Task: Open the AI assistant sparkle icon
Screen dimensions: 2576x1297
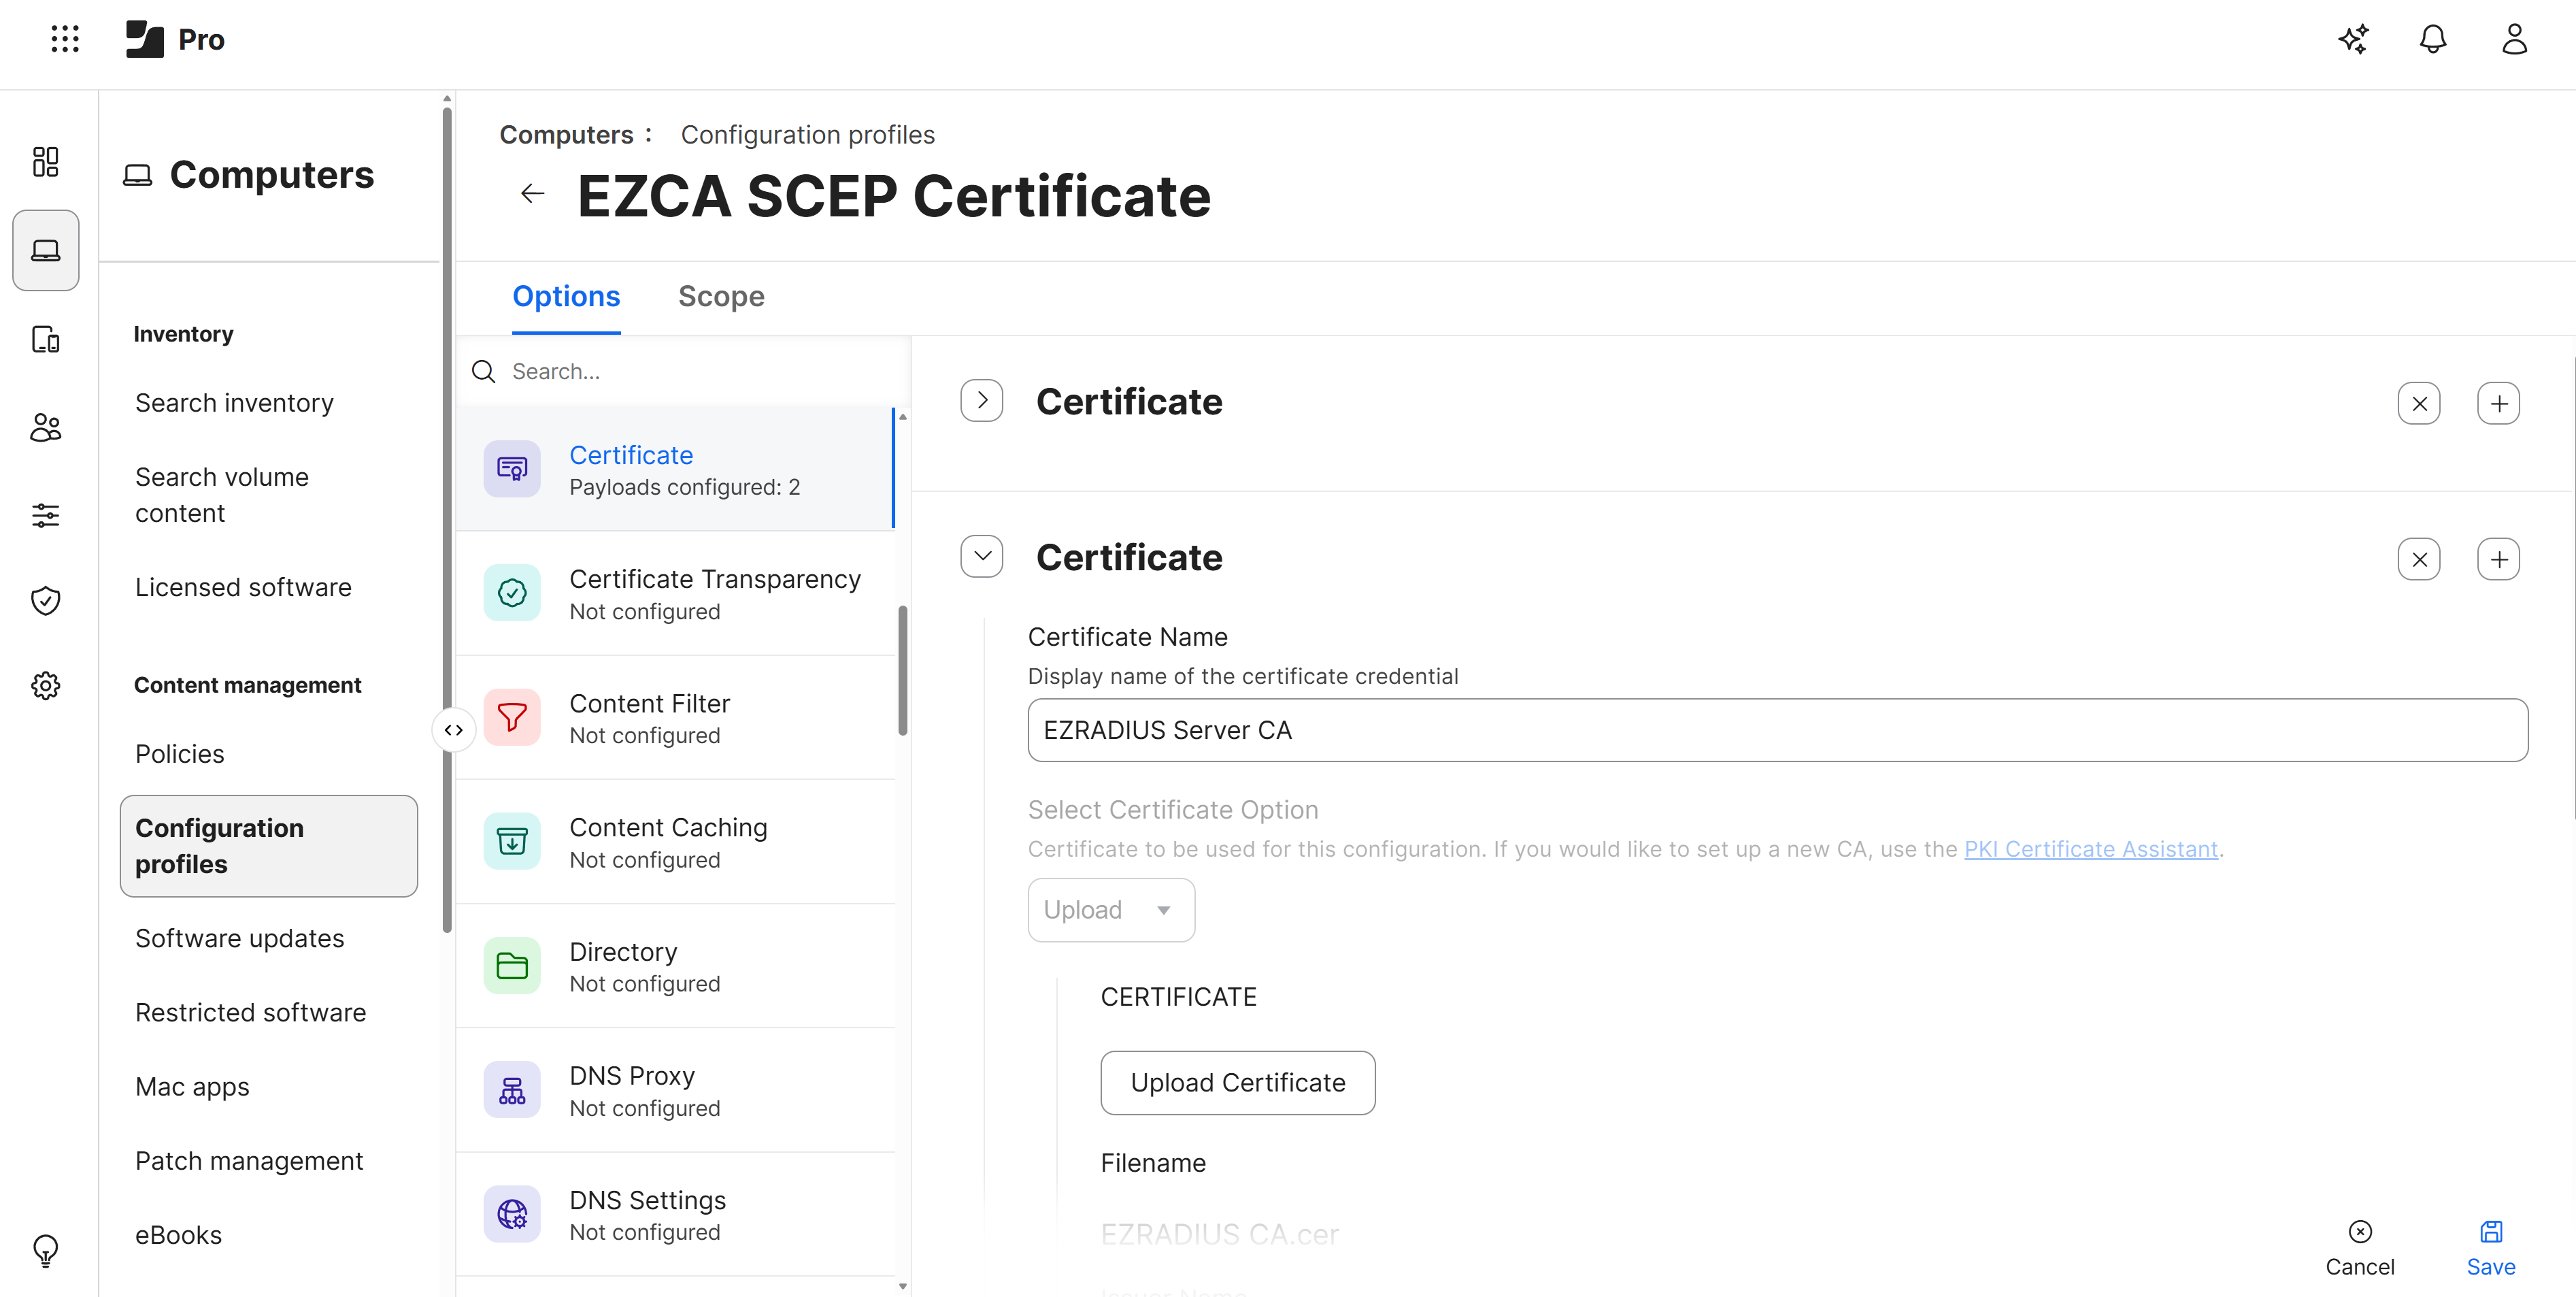Action: pyautogui.click(x=2353, y=39)
